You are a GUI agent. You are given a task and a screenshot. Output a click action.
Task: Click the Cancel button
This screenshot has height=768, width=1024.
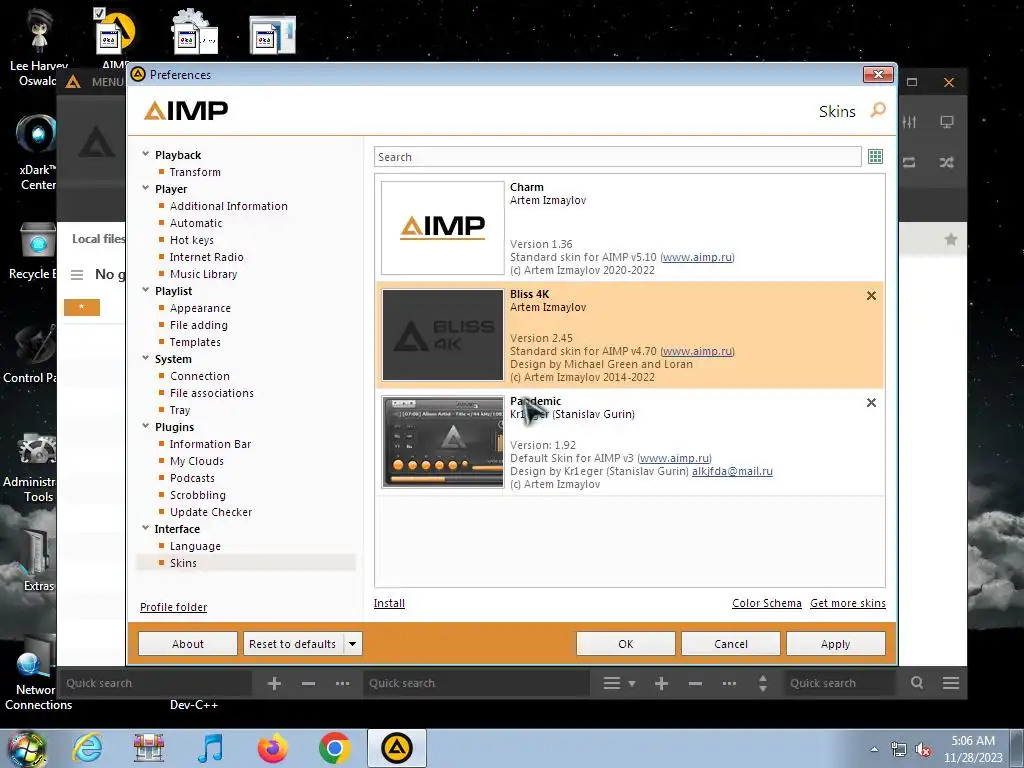pyautogui.click(x=731, y=644)
